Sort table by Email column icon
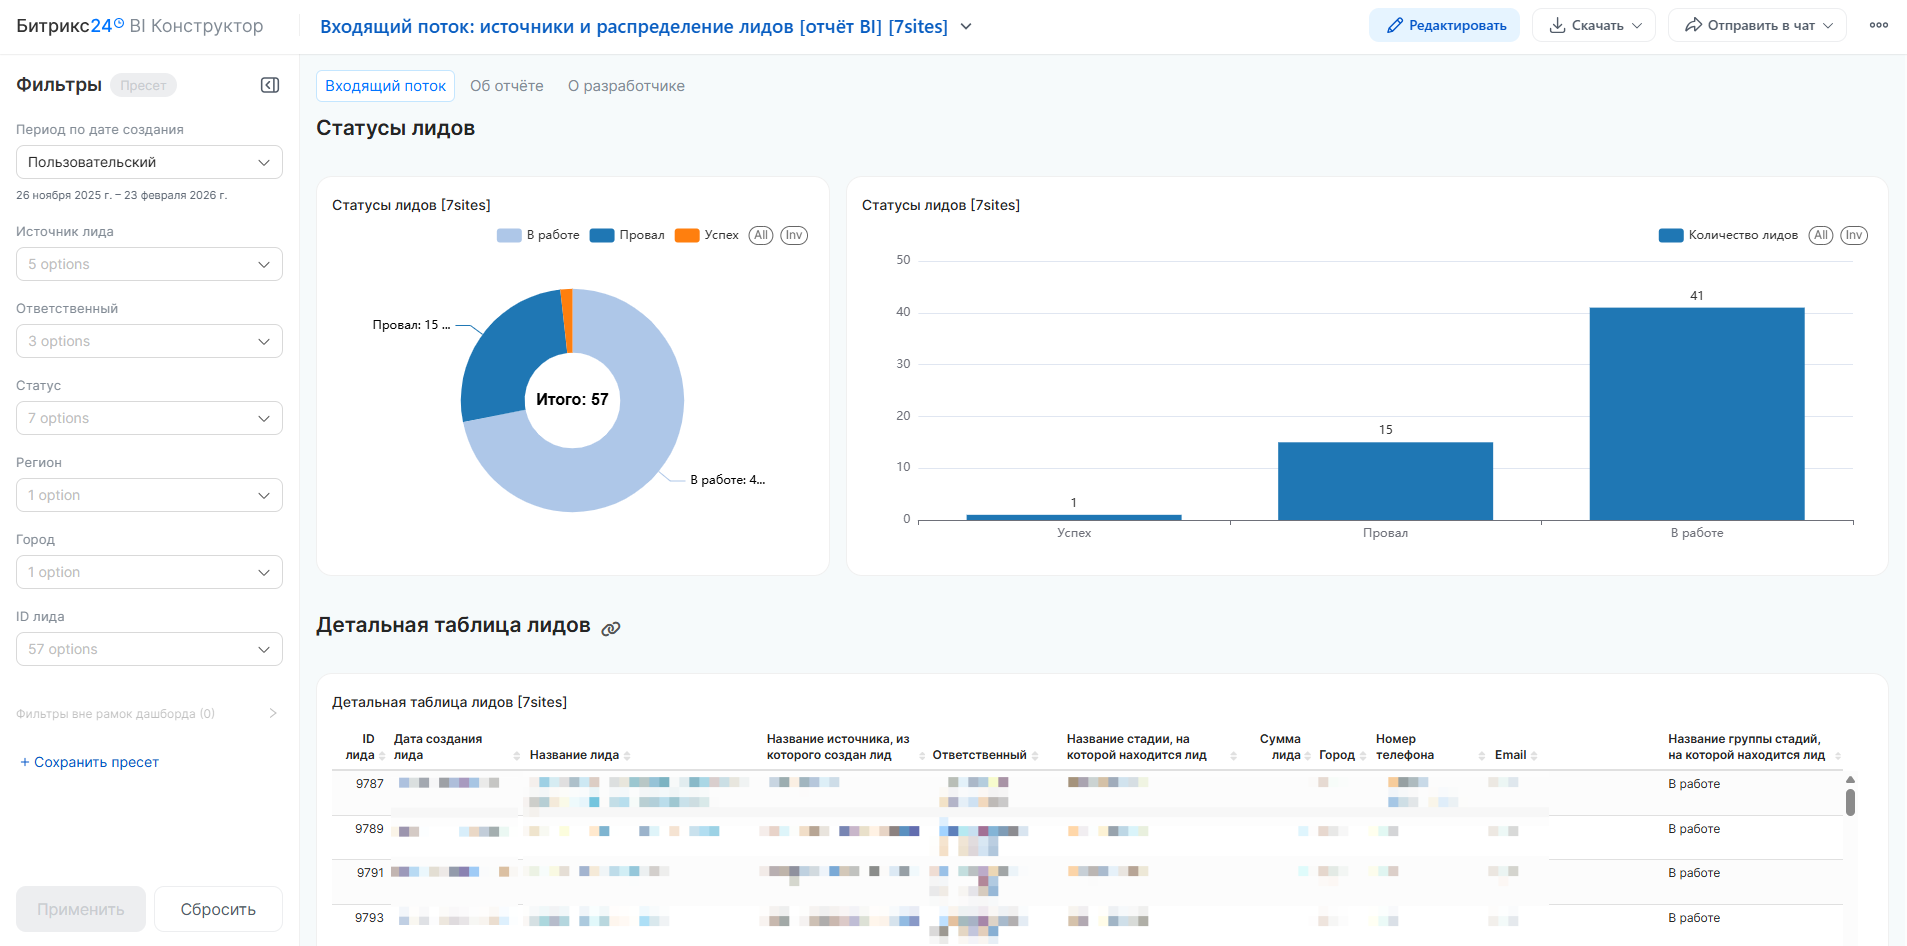This screenshot has width=1907, height=946. point(1534,756)
